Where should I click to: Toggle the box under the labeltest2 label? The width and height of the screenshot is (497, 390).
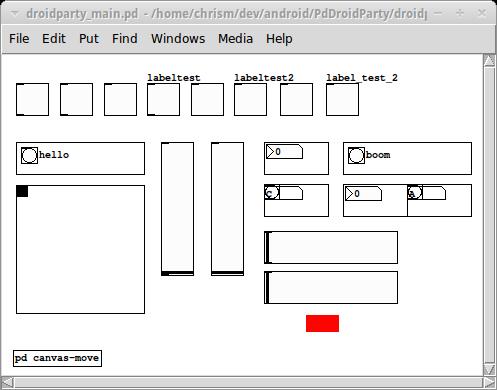(x=250, y=100)
